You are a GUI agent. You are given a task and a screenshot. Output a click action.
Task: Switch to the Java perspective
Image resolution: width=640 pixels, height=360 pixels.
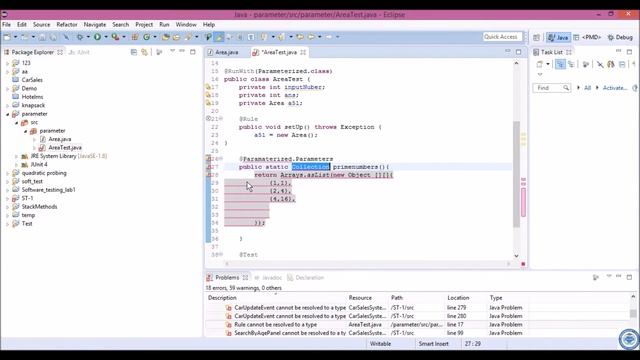[x=558, y=37]
